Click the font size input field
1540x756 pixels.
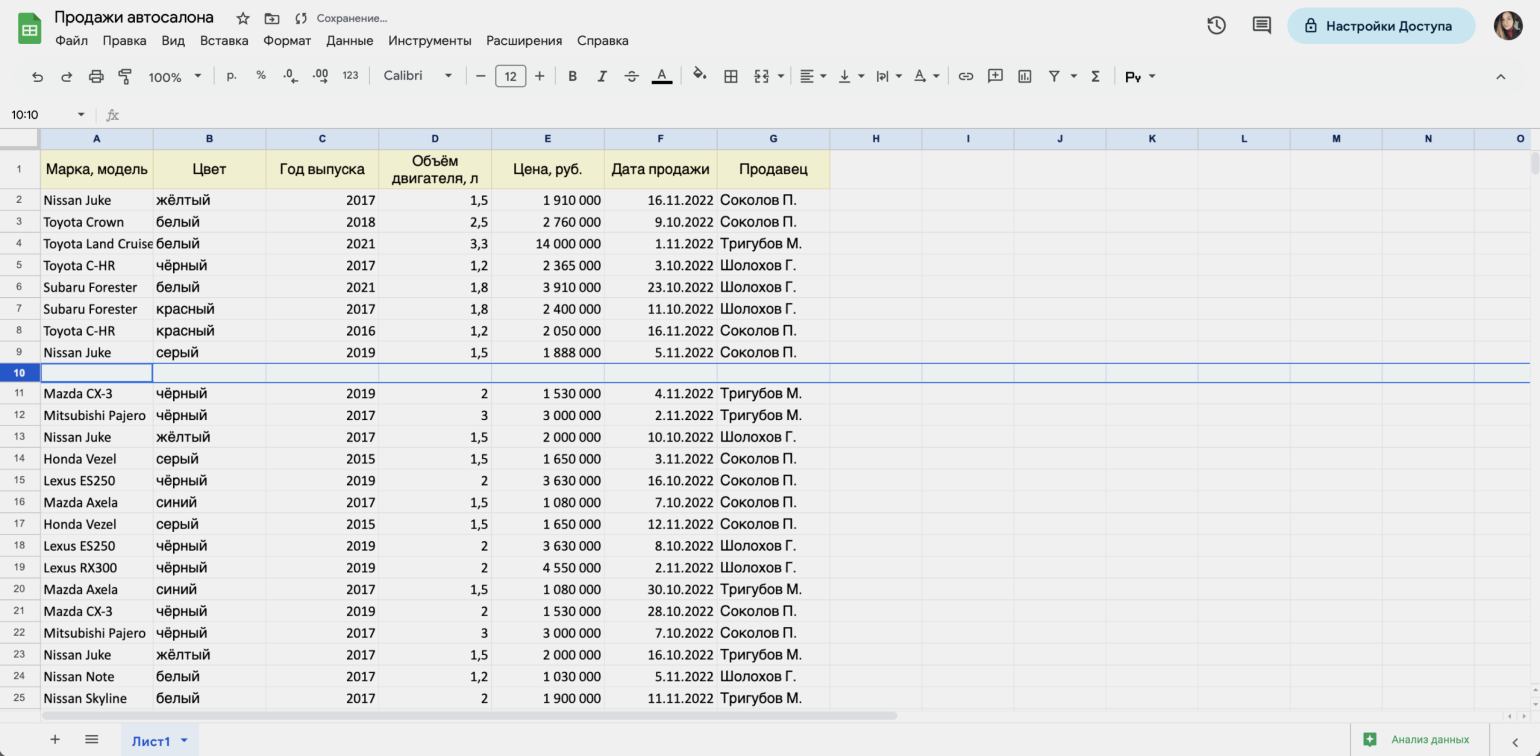[510, 76]
